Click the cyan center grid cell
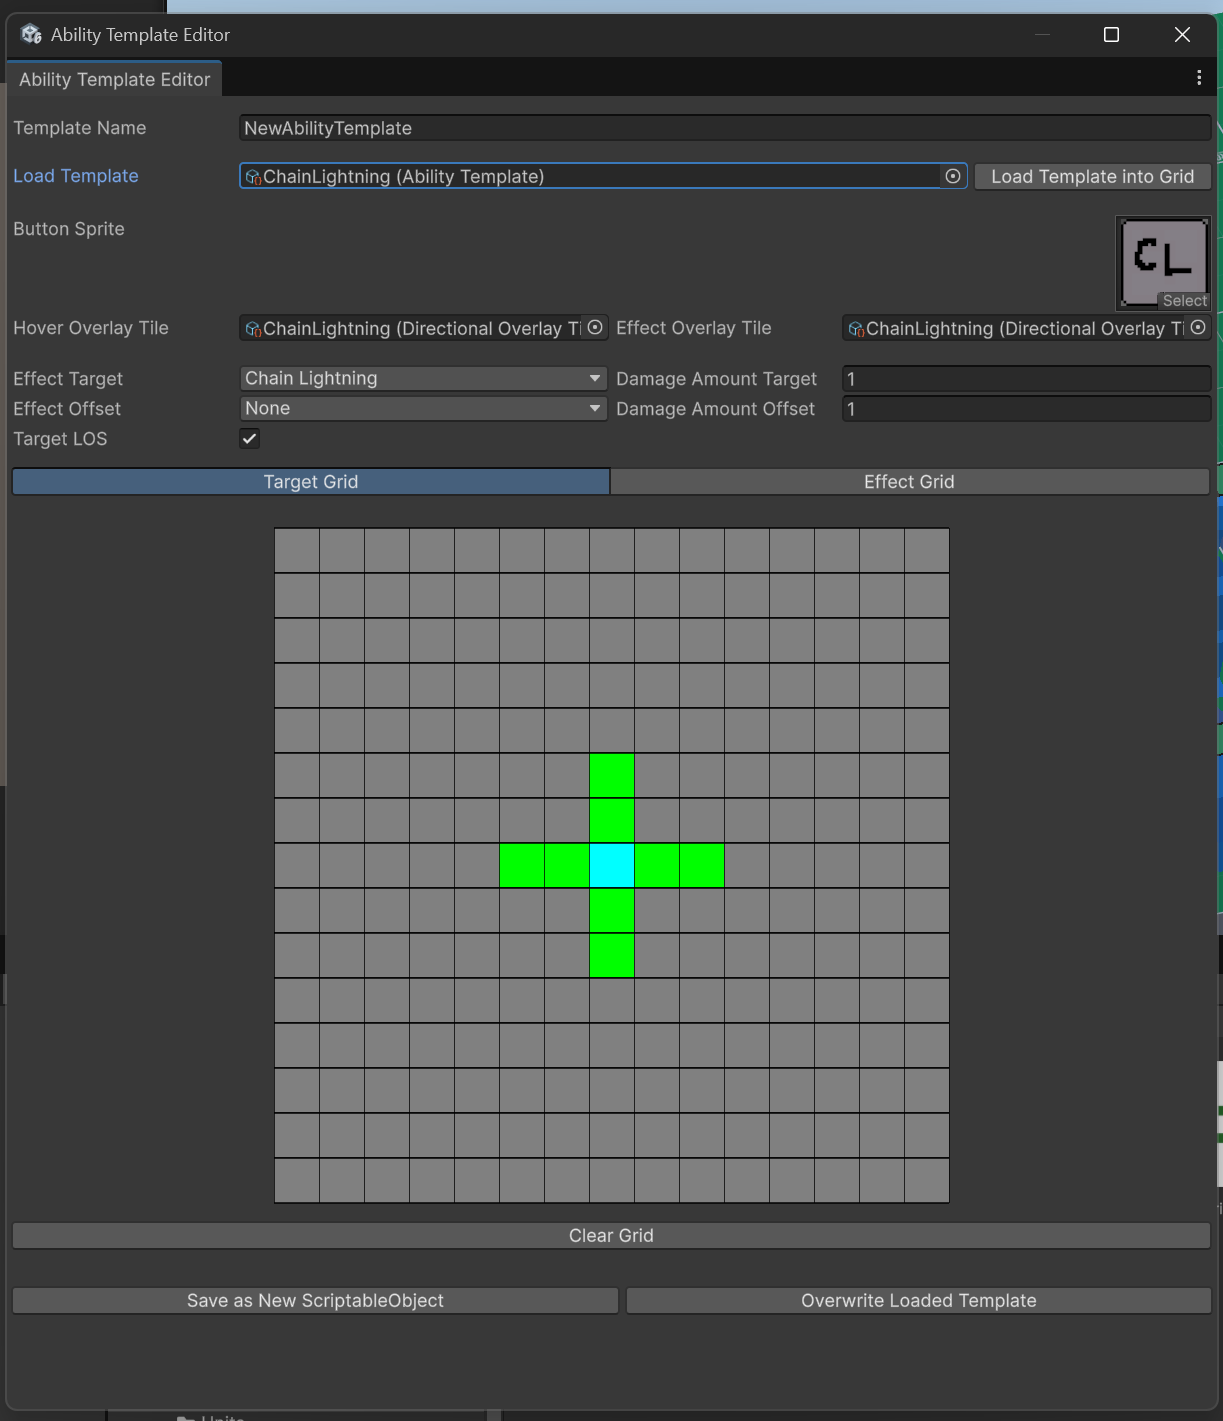The width and height of the screenshot is (1223, 1421). point(612,865)
